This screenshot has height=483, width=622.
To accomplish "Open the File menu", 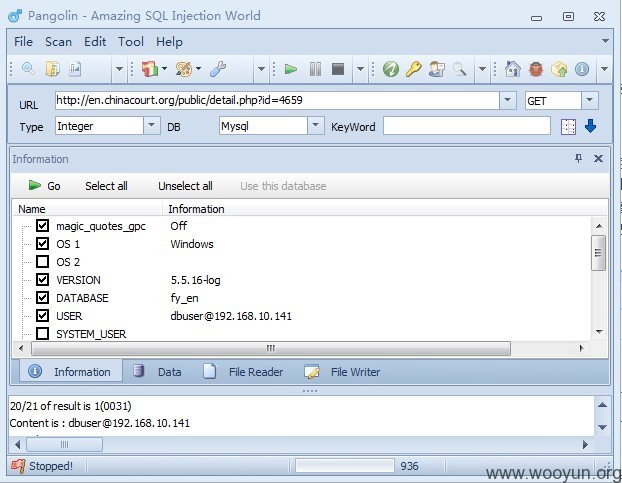I will 23,42.
